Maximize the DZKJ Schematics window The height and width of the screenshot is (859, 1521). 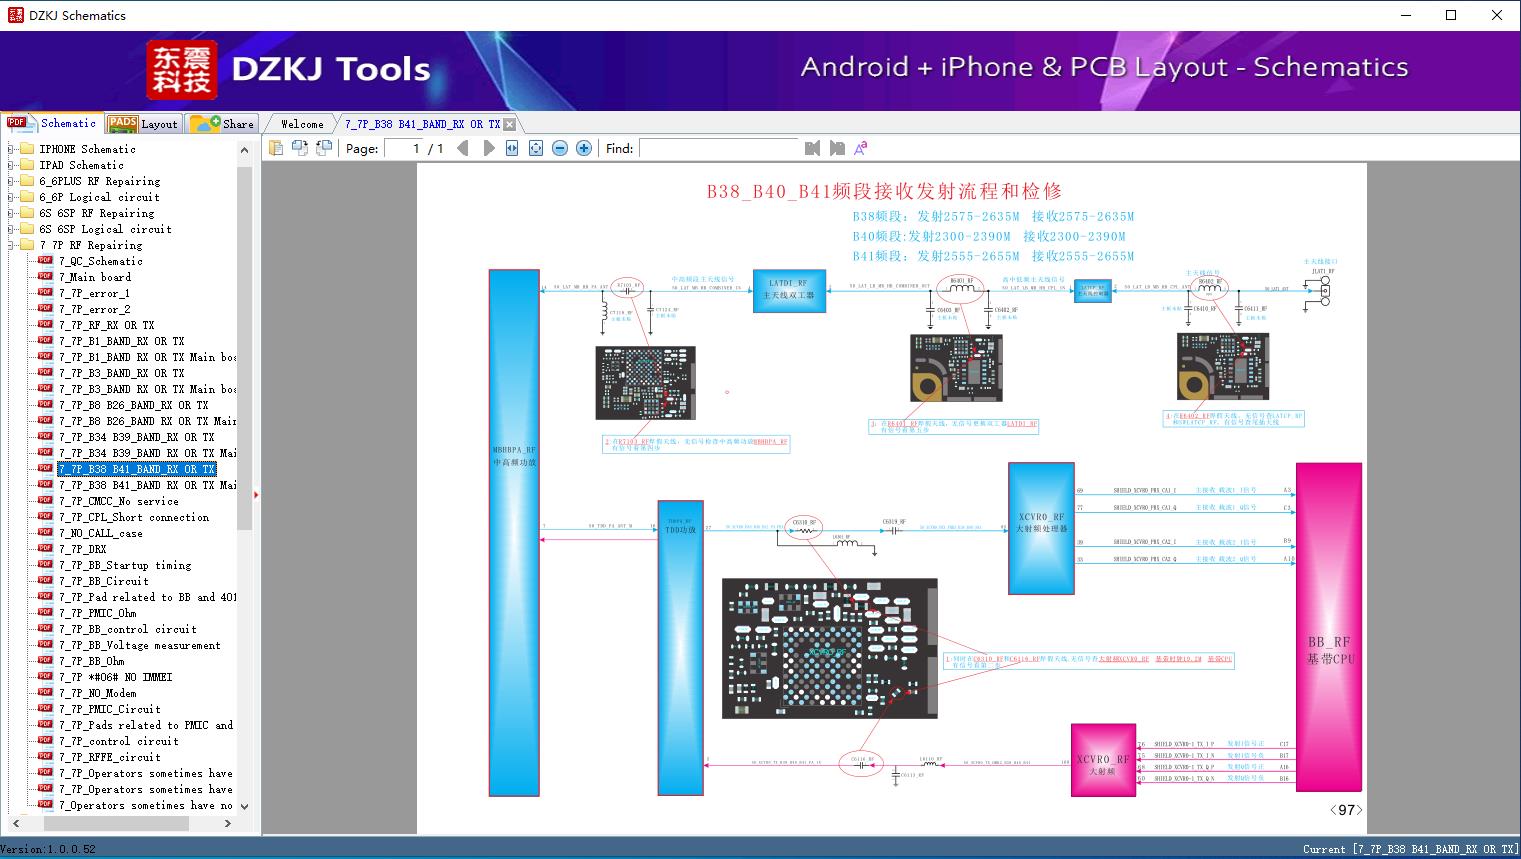point(1451,15)
